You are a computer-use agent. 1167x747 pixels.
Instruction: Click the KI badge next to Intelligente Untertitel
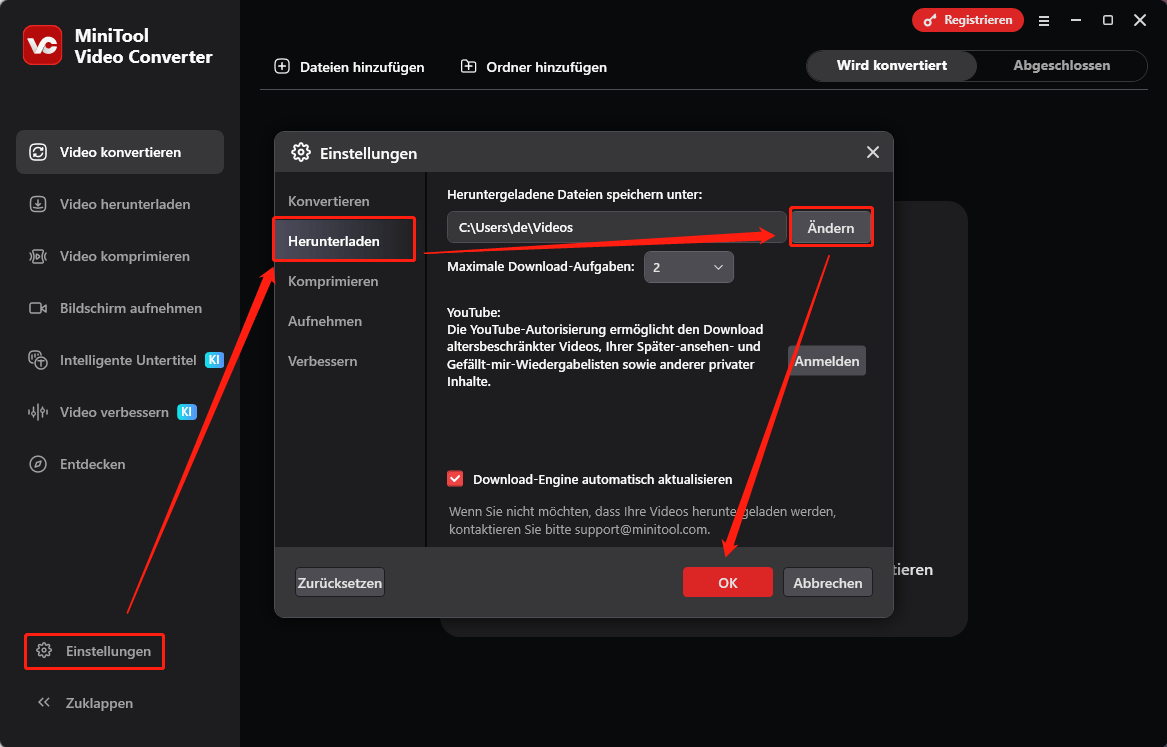click(214, 360)
